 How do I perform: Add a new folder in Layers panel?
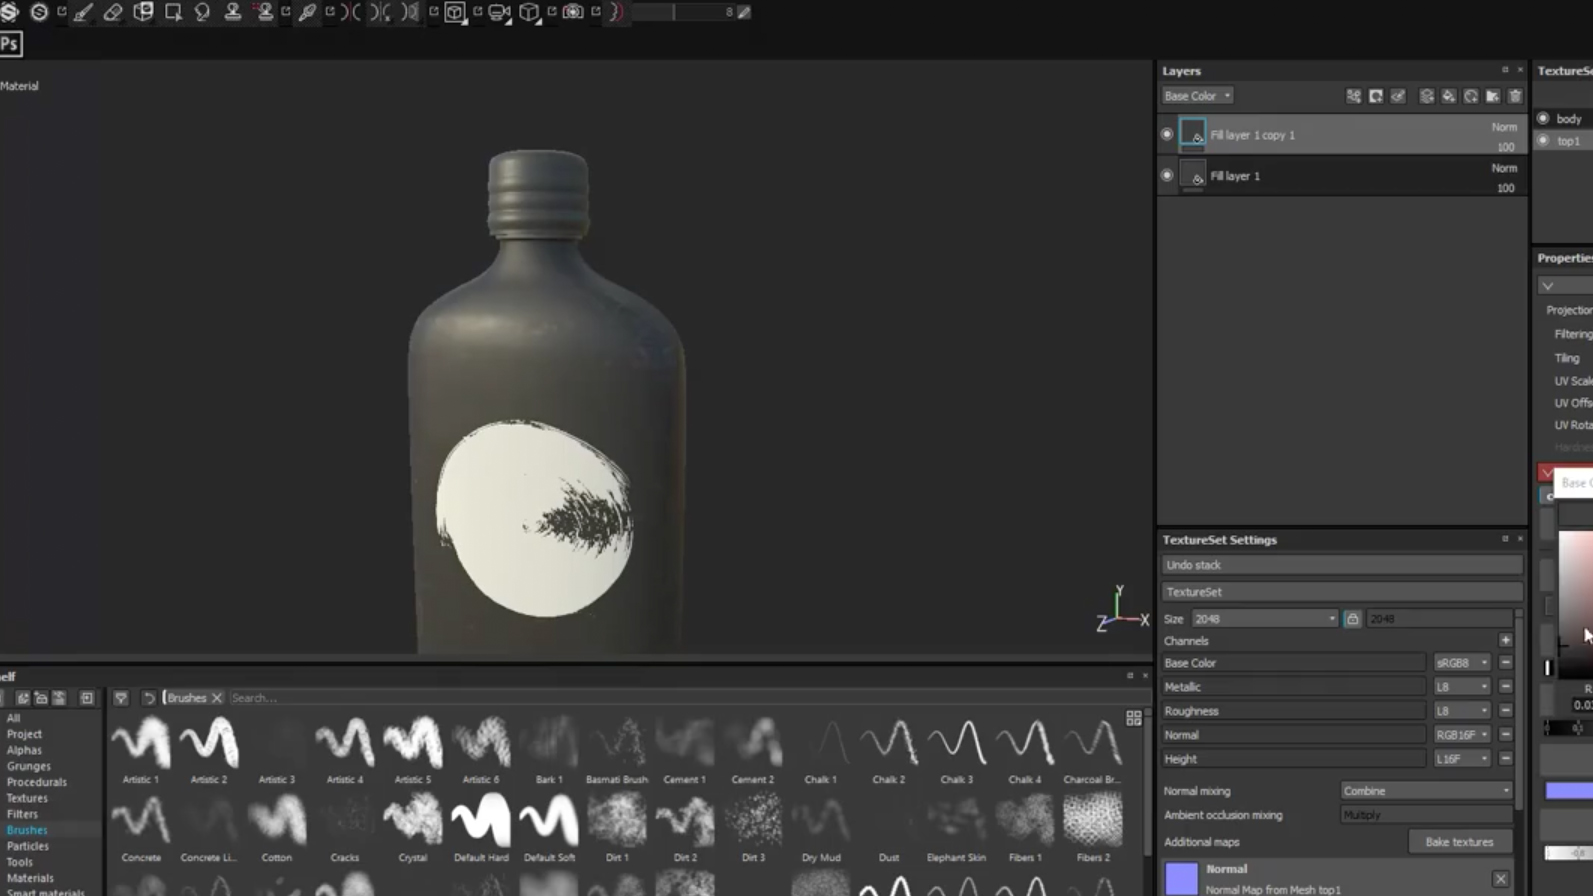(x=1493, y=96)
